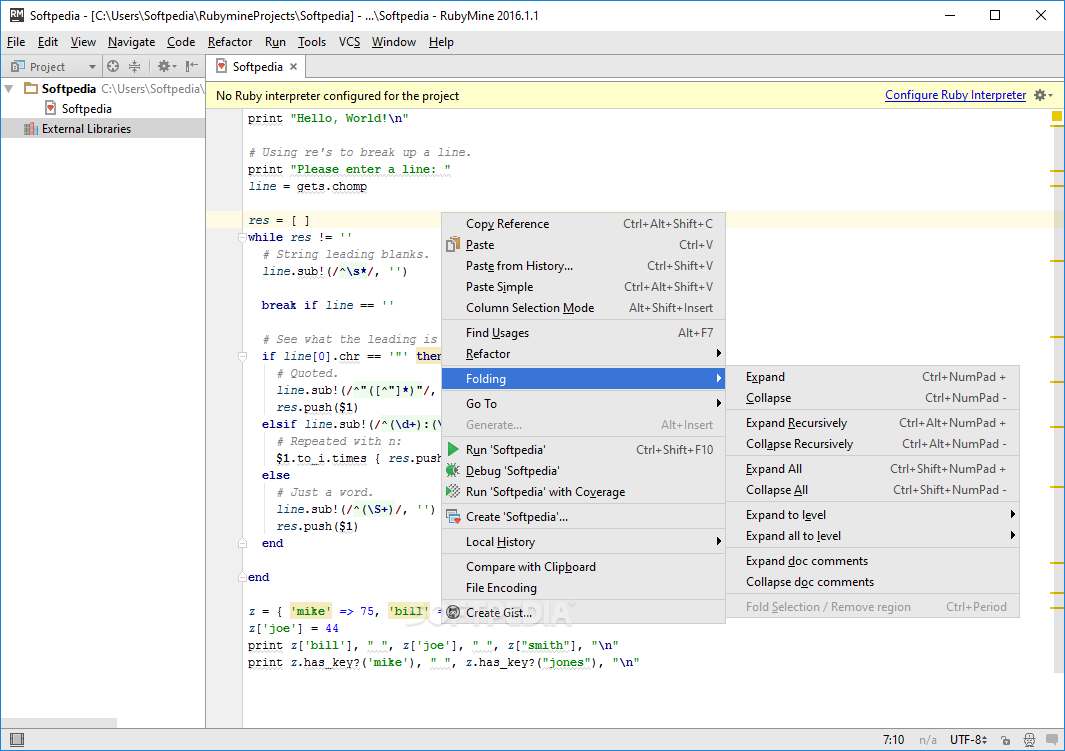Open the Tools menu
The height and width of the screenshot is (751, 1065).
(312, 42)
